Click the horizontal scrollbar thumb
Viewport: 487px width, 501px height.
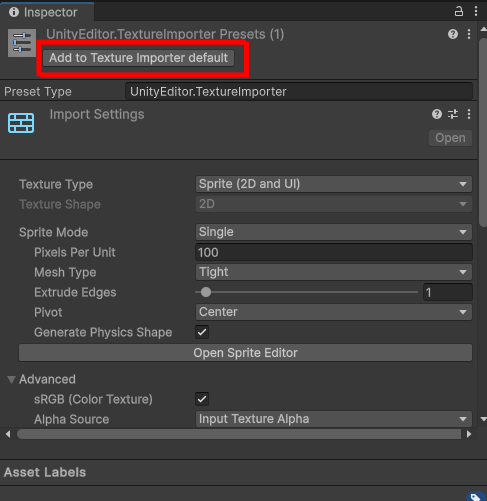239,434
